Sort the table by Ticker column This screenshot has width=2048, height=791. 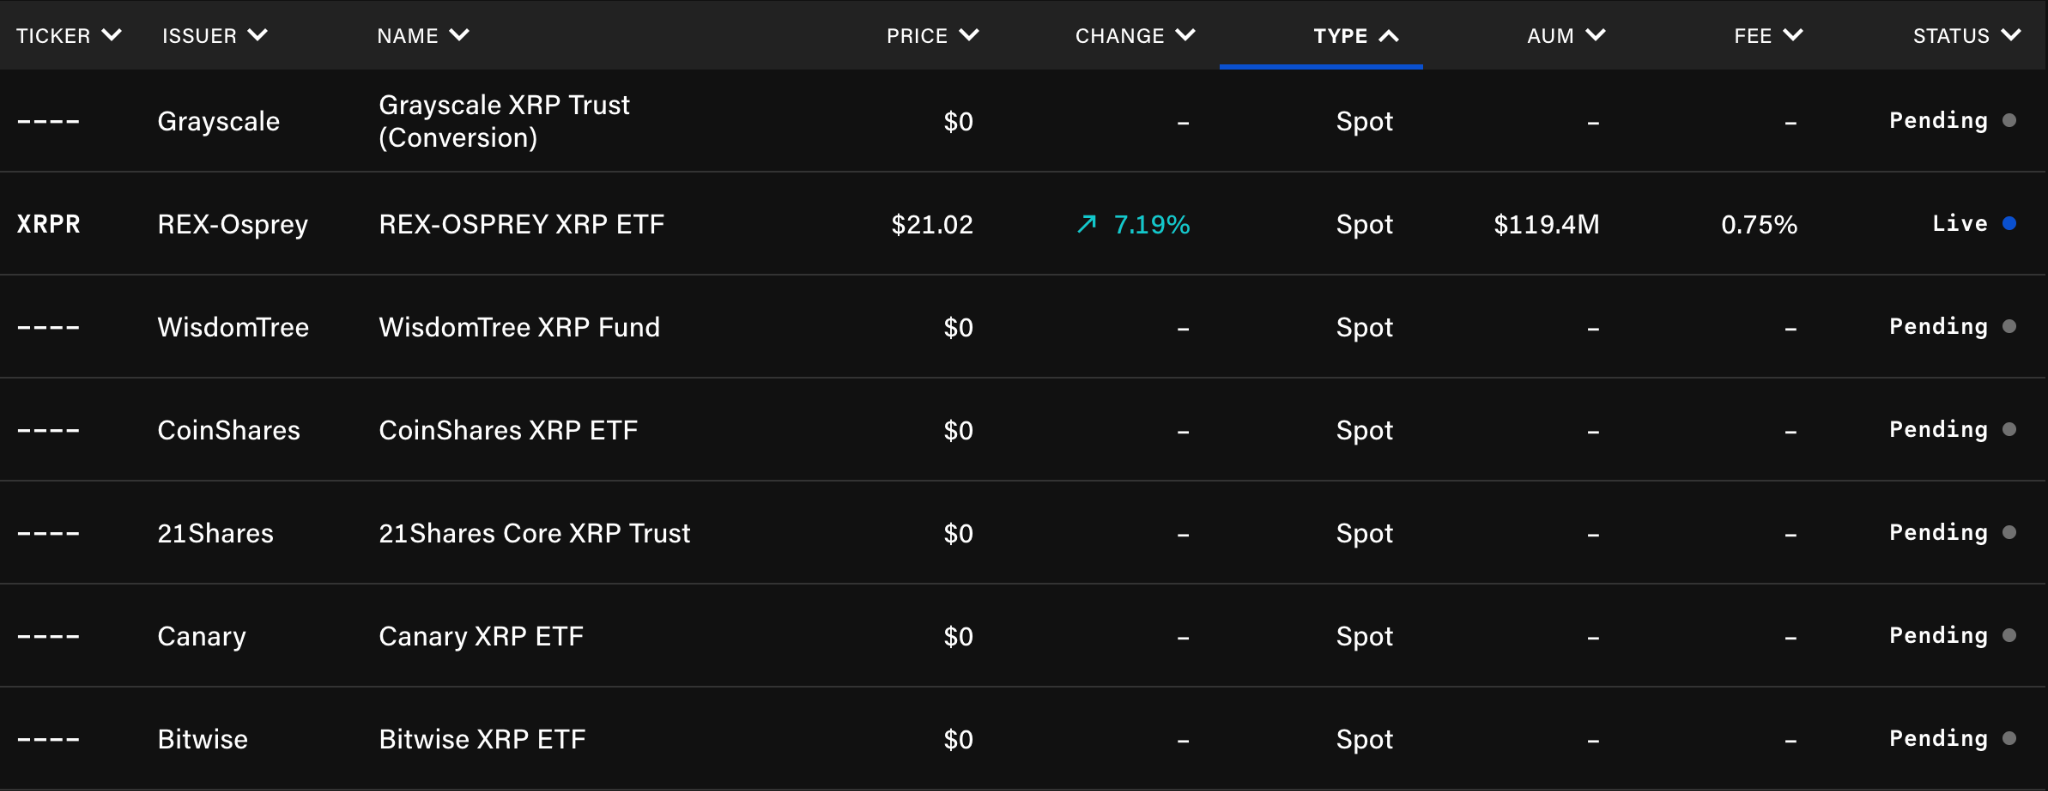69,36
